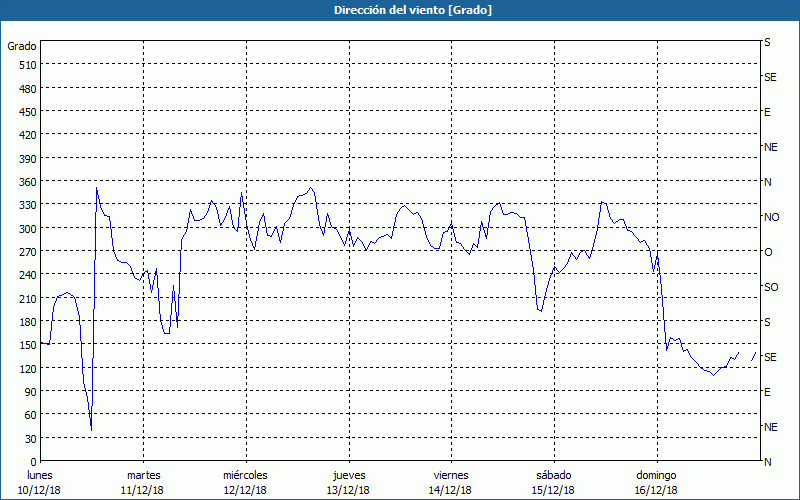Click the date 11/12/18
Image resolution: width=800 pixels, height=500 pixels.
[142, 490]
